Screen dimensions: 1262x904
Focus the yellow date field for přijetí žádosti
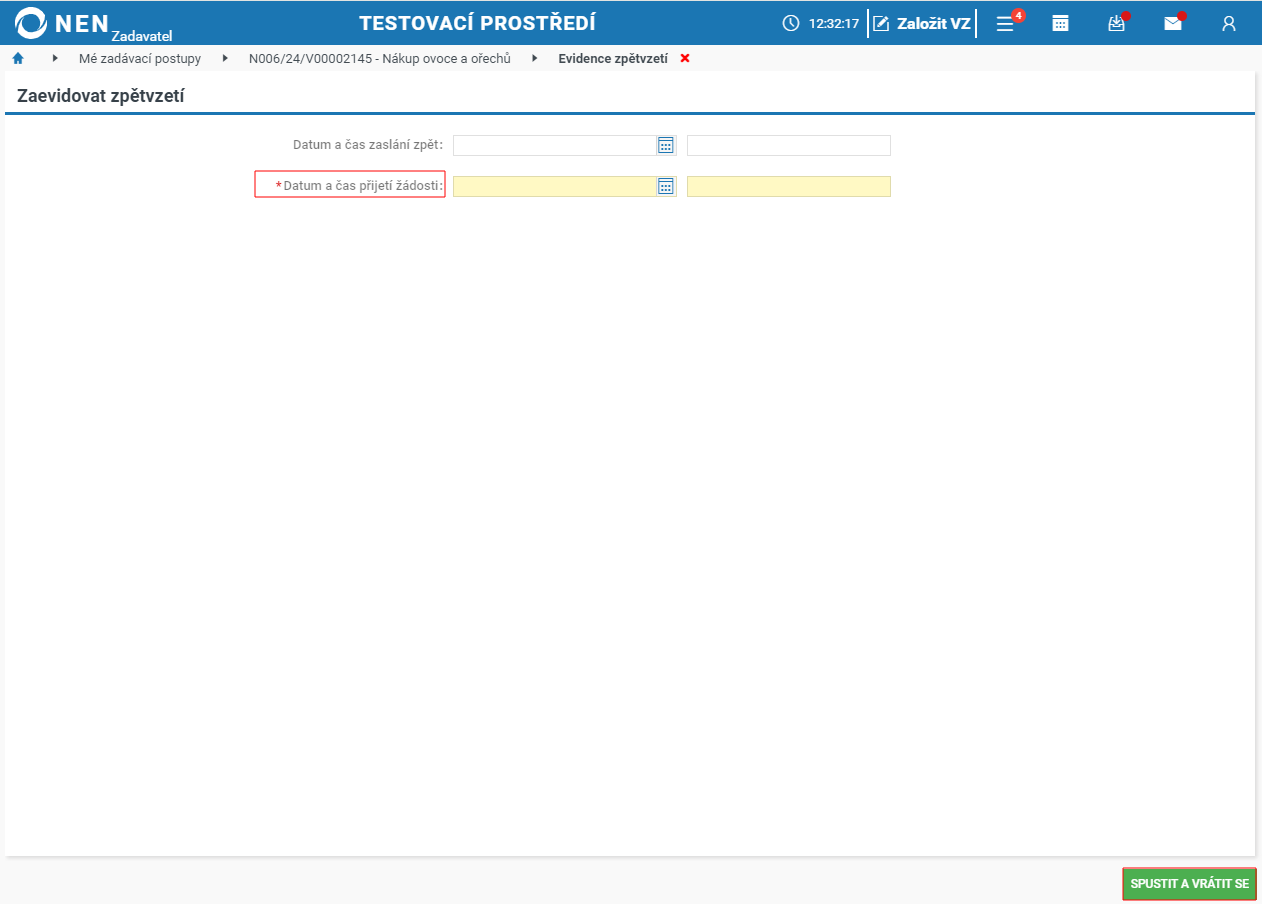pyautogui.click(x=555, y=186)
